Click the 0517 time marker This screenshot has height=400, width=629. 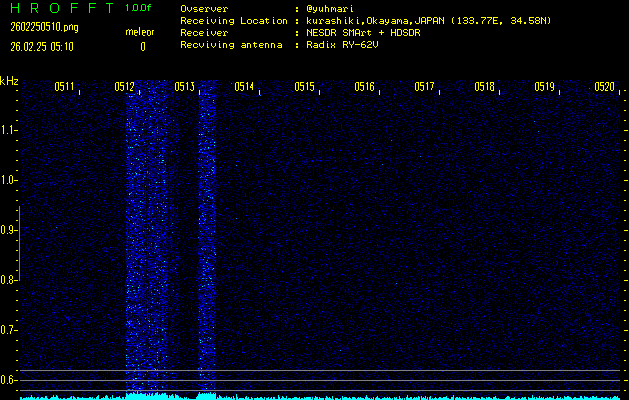[424, 87]
